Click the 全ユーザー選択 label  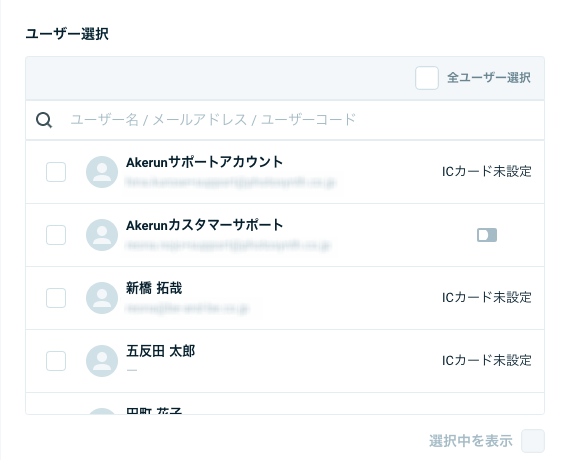[x=489, y=78]
